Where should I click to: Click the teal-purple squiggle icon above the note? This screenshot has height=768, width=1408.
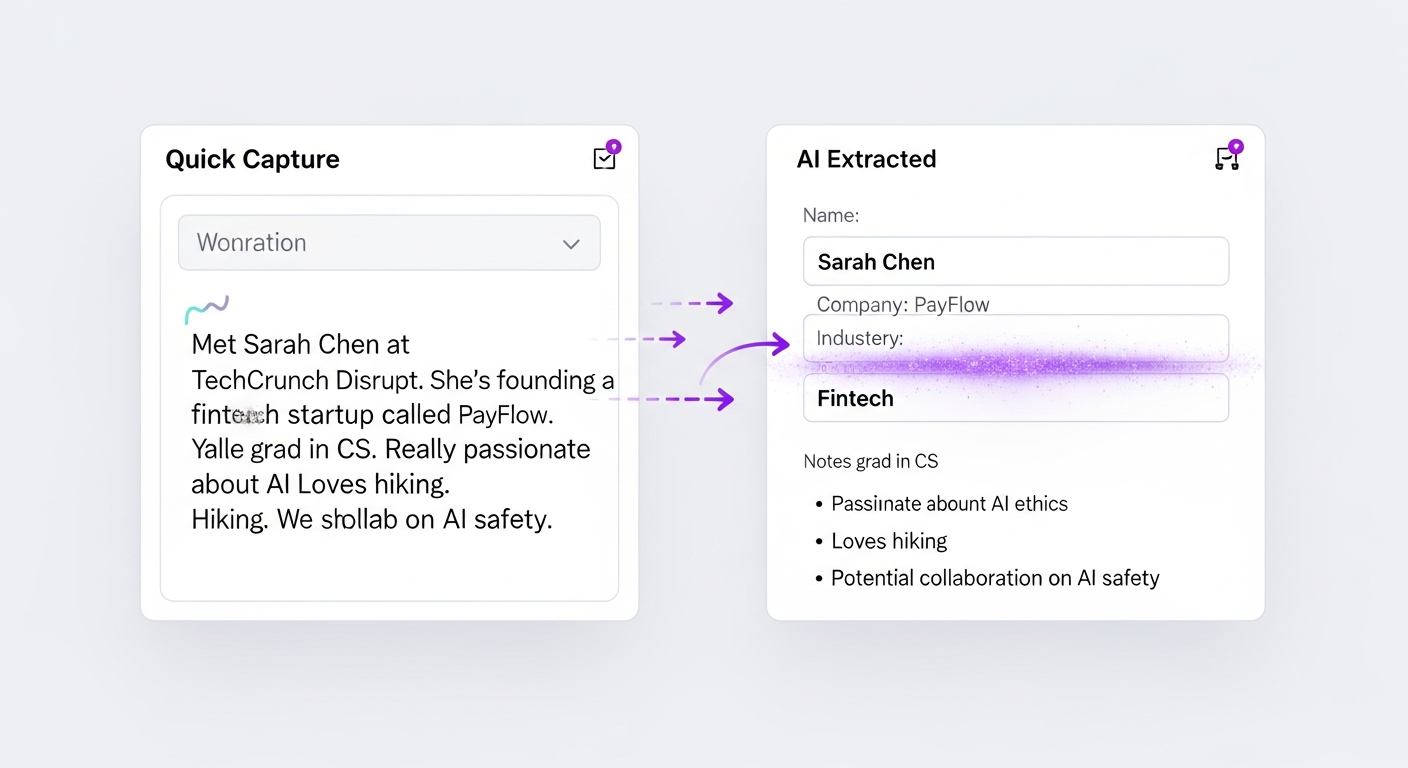click(x=207, y=309)
